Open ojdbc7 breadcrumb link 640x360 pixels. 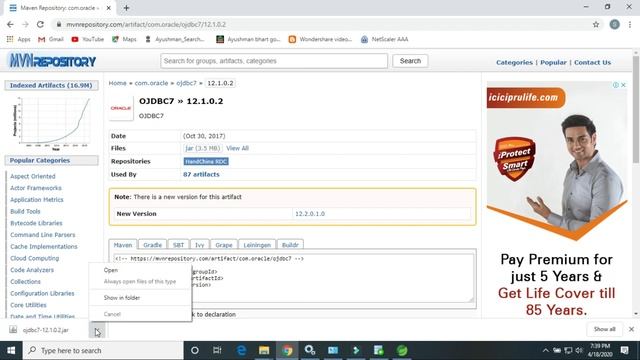tap(187, 83)
